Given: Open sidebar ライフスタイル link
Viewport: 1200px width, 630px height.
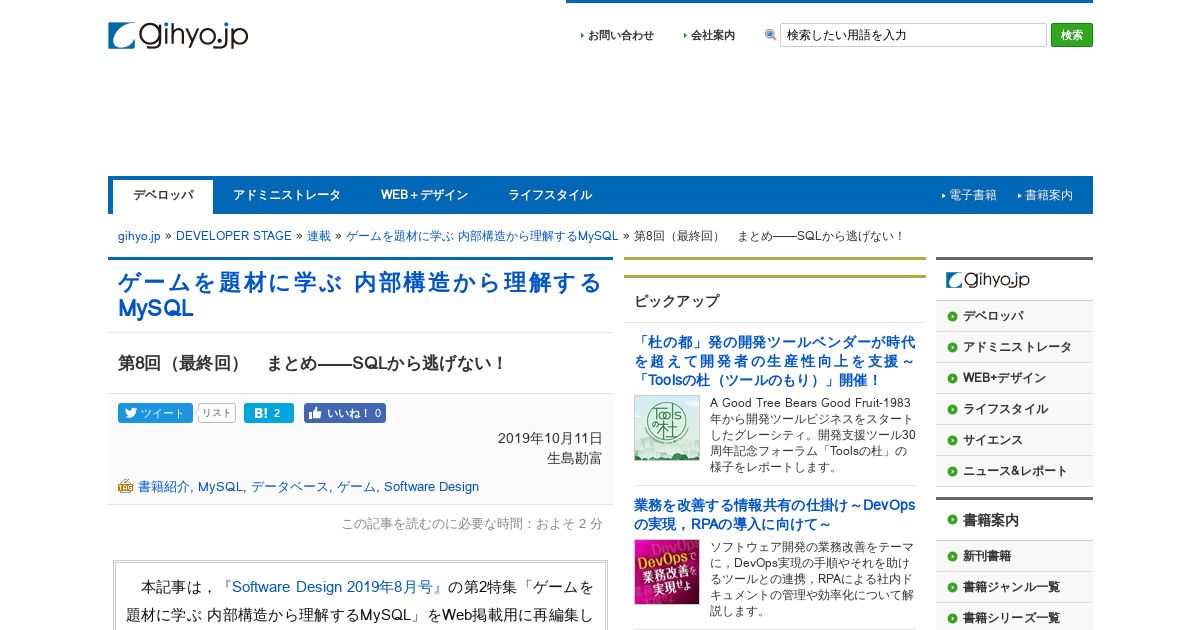Looking at the screenshot, I should (1005, 409).
